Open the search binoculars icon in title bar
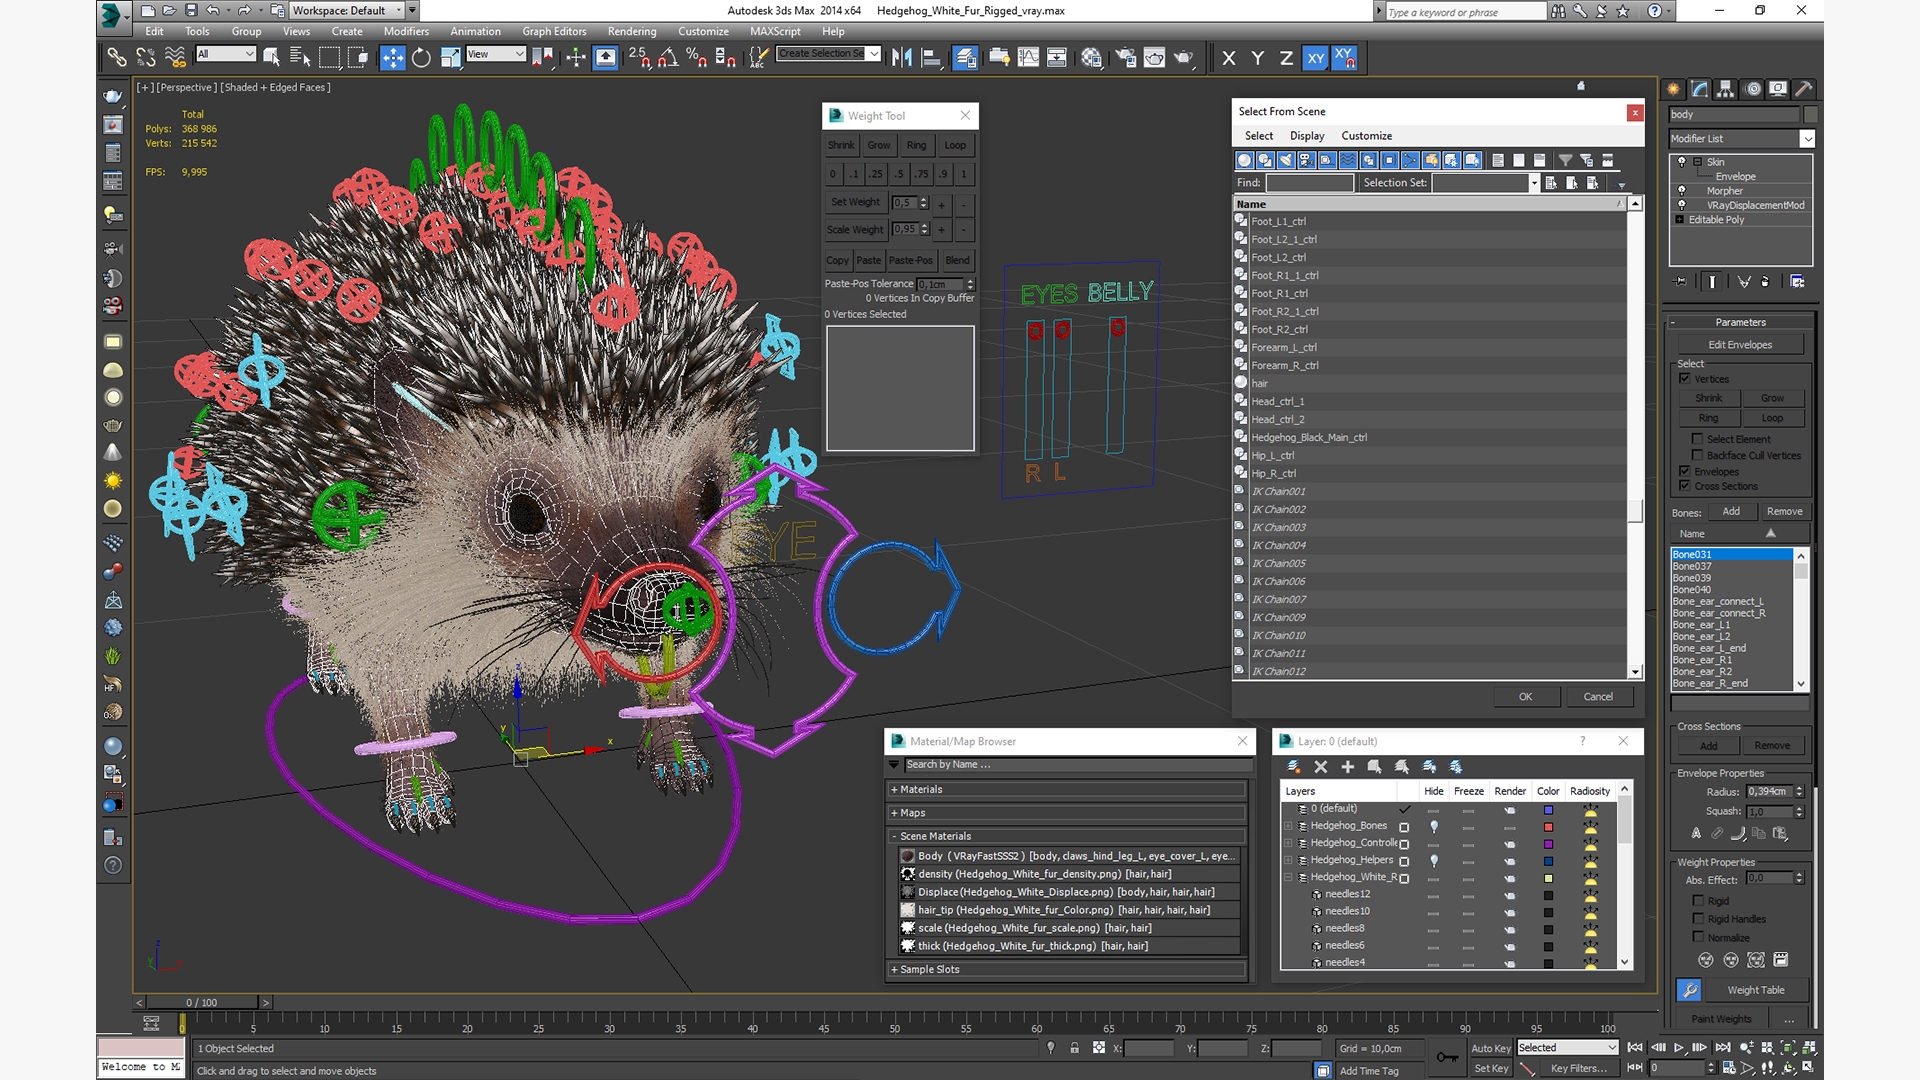The height and width of the screenshot is (1080, 1920). pyautogui.click(x=1558, y=11)
